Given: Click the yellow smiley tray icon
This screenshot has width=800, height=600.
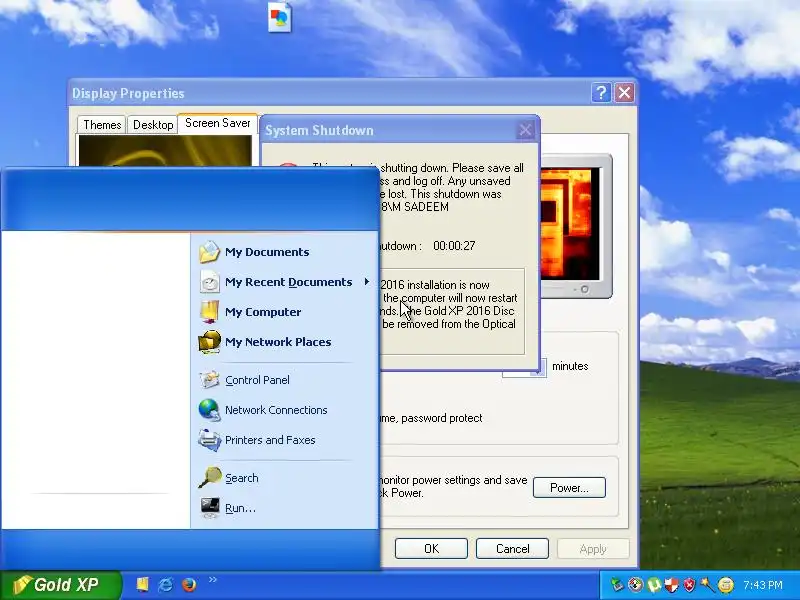Looking at the screenshot, I should pyautogui.click(x=726, y=585).
